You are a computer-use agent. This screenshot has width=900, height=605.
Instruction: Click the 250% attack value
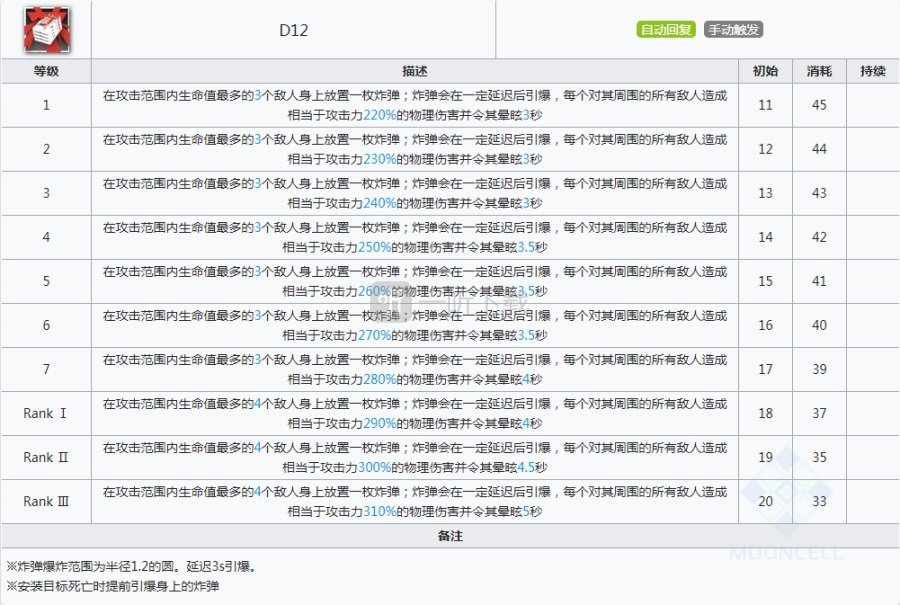[374, 247]
